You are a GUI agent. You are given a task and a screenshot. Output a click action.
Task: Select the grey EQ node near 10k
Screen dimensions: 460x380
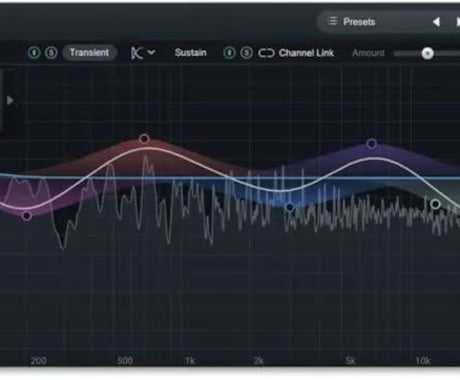pos(435,204)
